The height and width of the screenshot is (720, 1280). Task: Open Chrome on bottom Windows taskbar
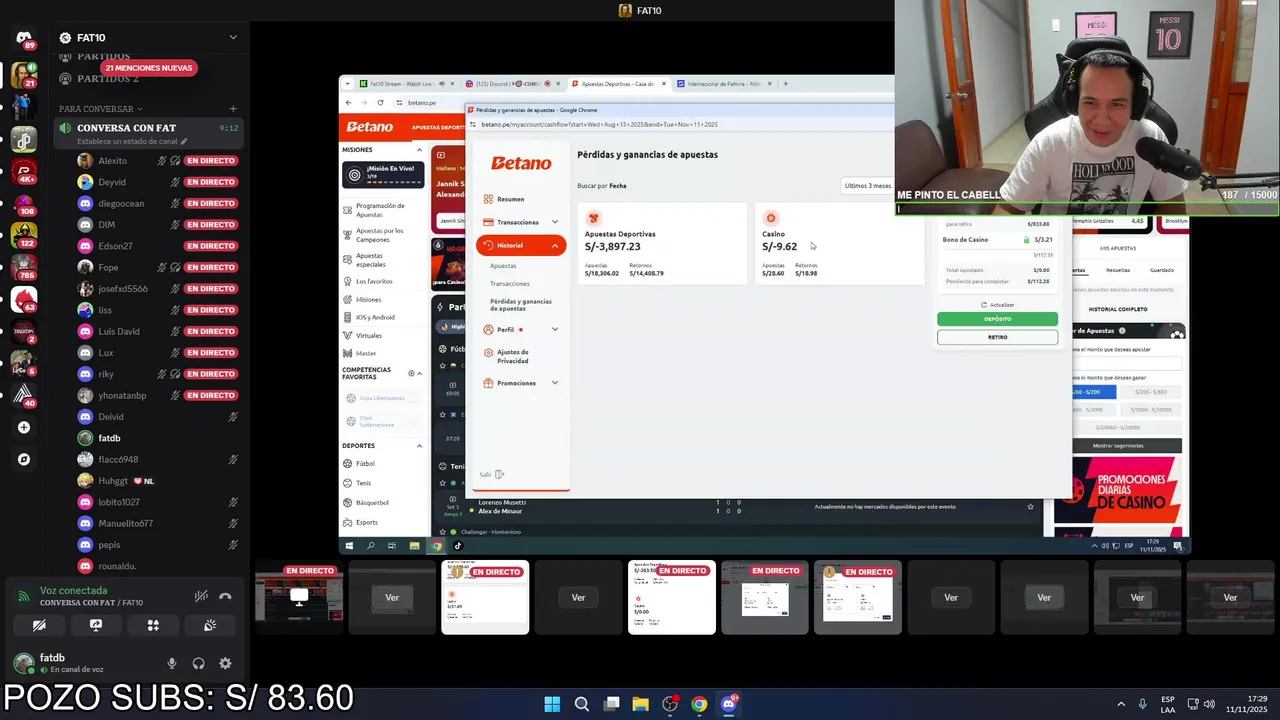click(699, 704)
